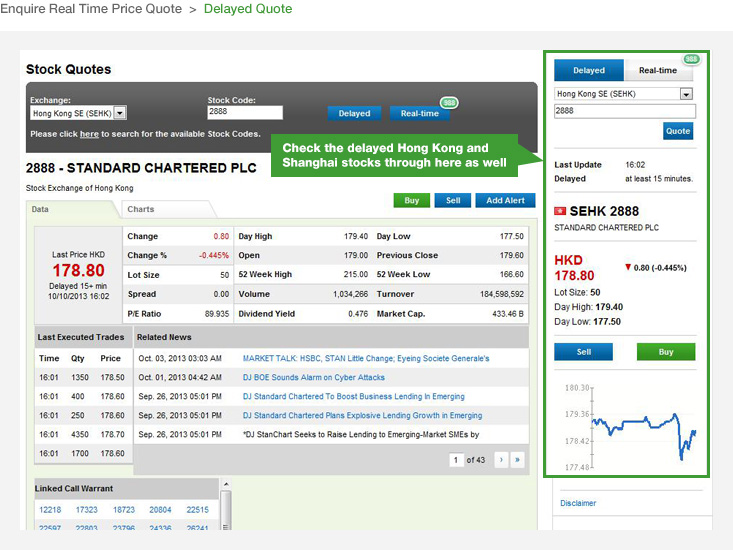Click the news page number box
This screenshot has width=733, height=550.
tap(456, 460)
